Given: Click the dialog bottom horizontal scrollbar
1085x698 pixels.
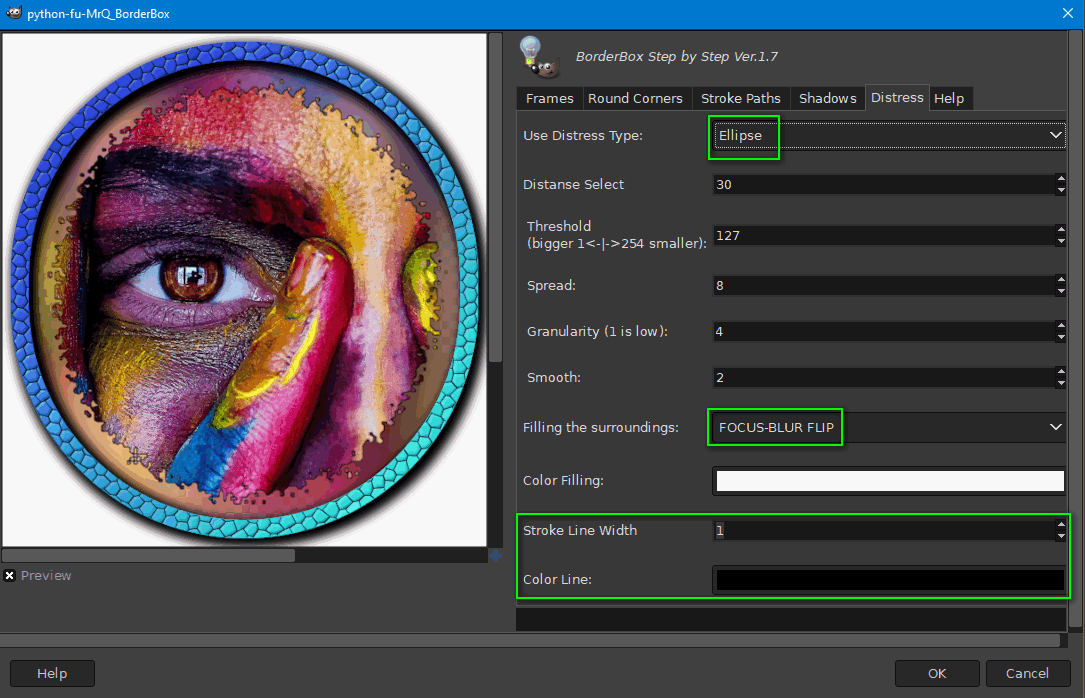Looking at the screenshot, I should [x=530, y=641].
